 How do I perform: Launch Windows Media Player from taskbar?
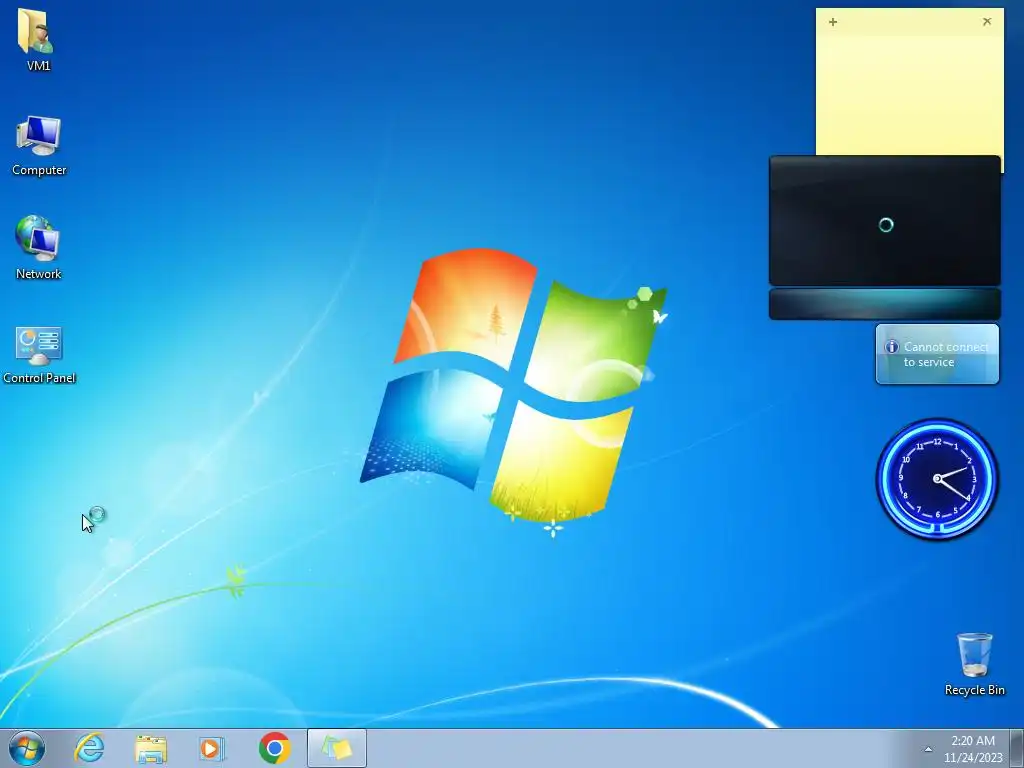click(212, 748)
